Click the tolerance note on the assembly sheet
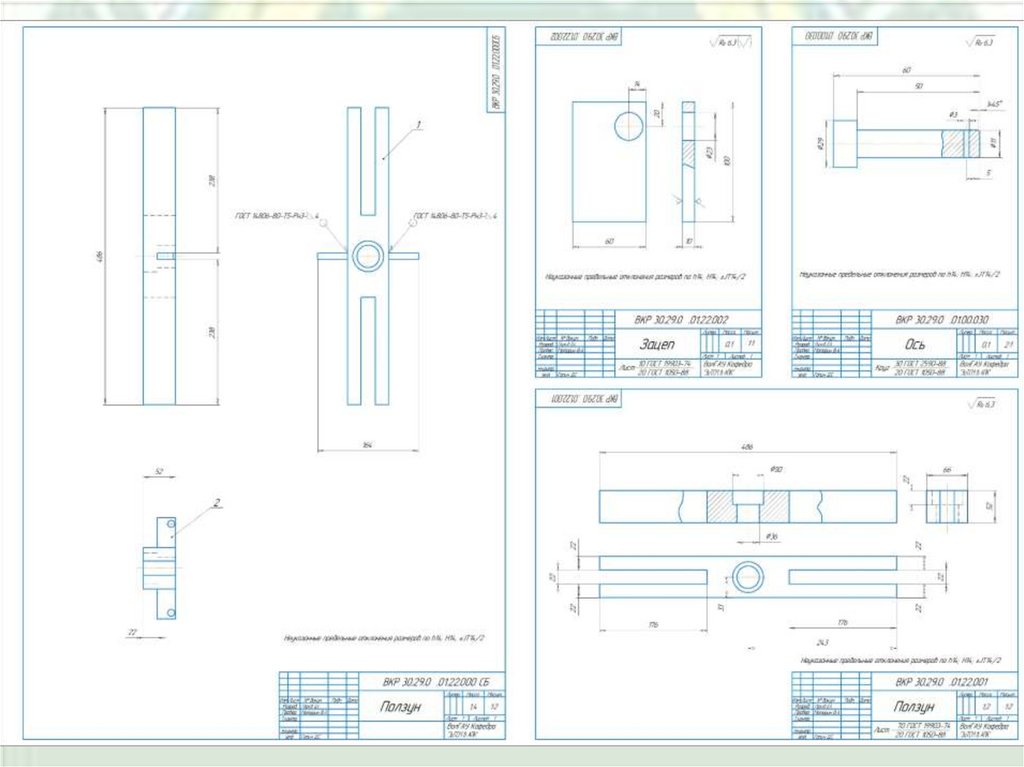Screen dimensions: 1024x767 385,638
